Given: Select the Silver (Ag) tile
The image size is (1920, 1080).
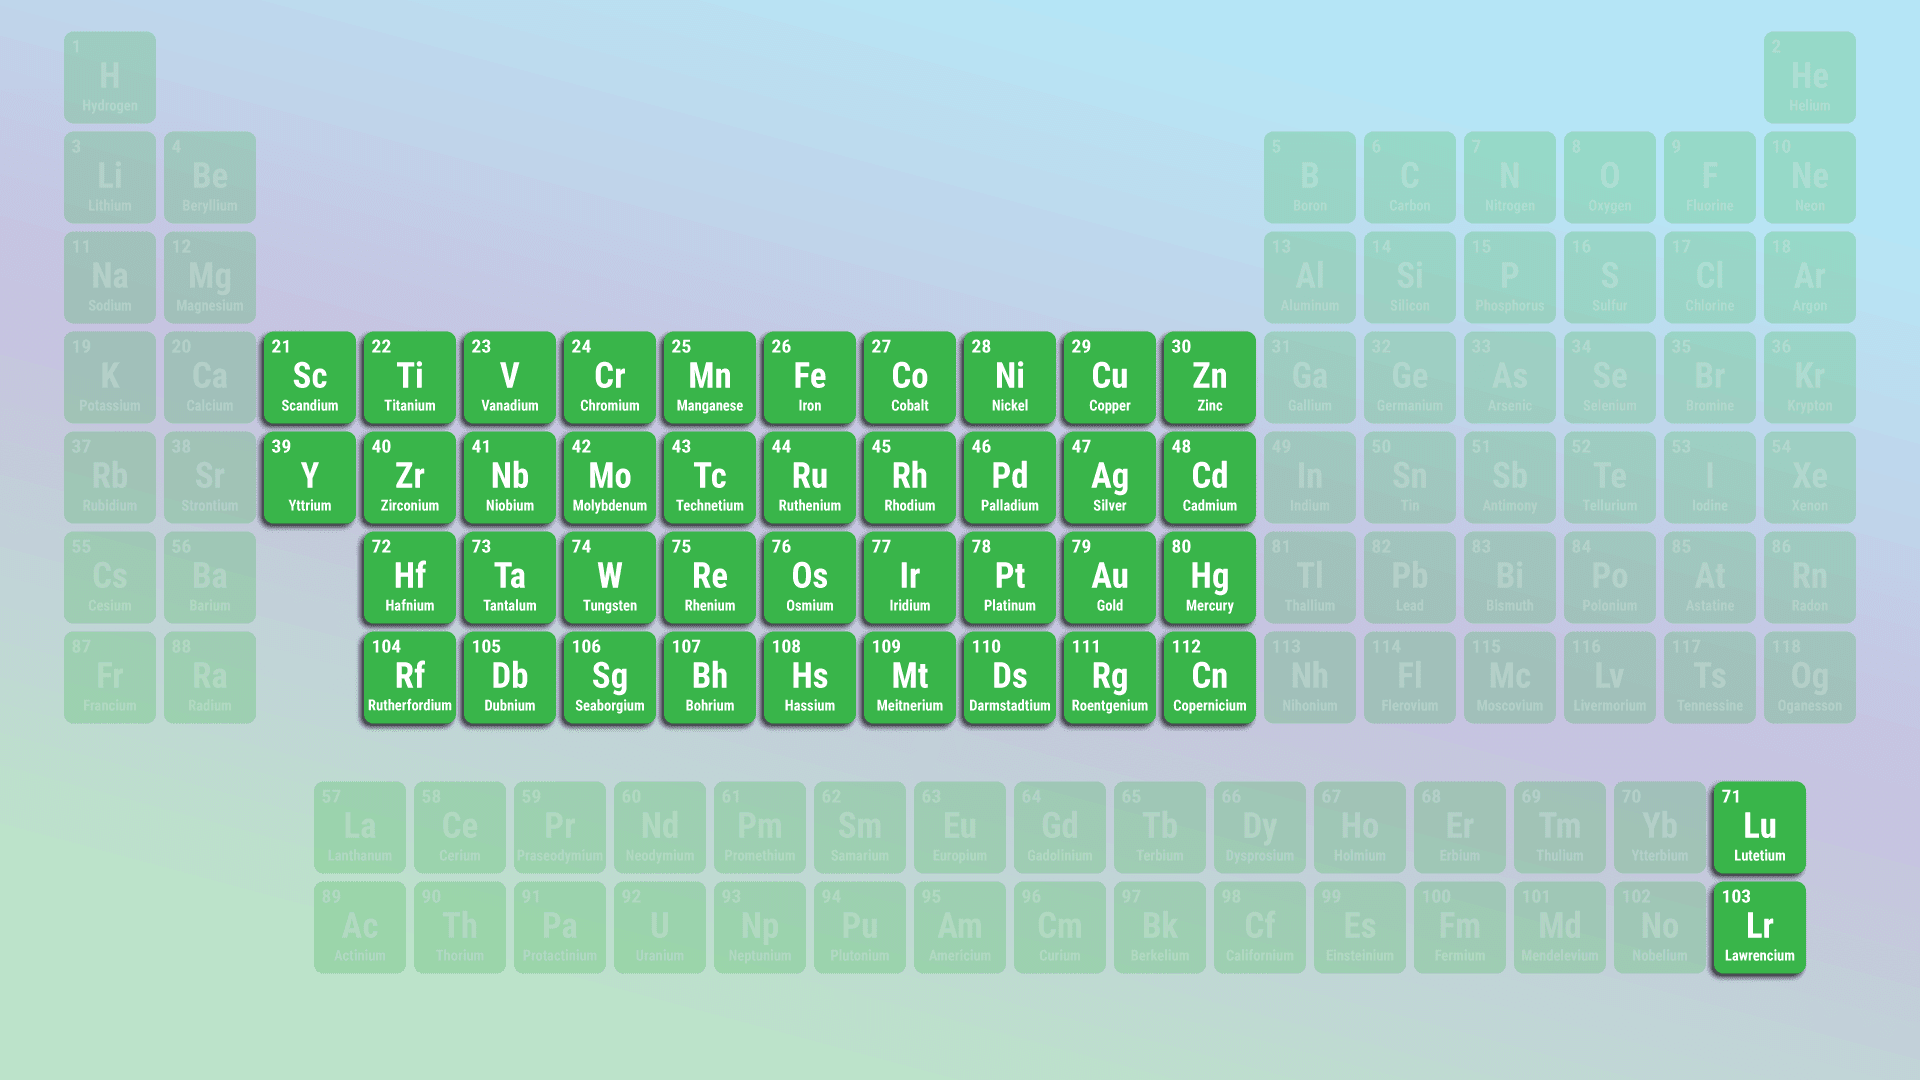Looking at the screenshot, I should pos(1109,477).
